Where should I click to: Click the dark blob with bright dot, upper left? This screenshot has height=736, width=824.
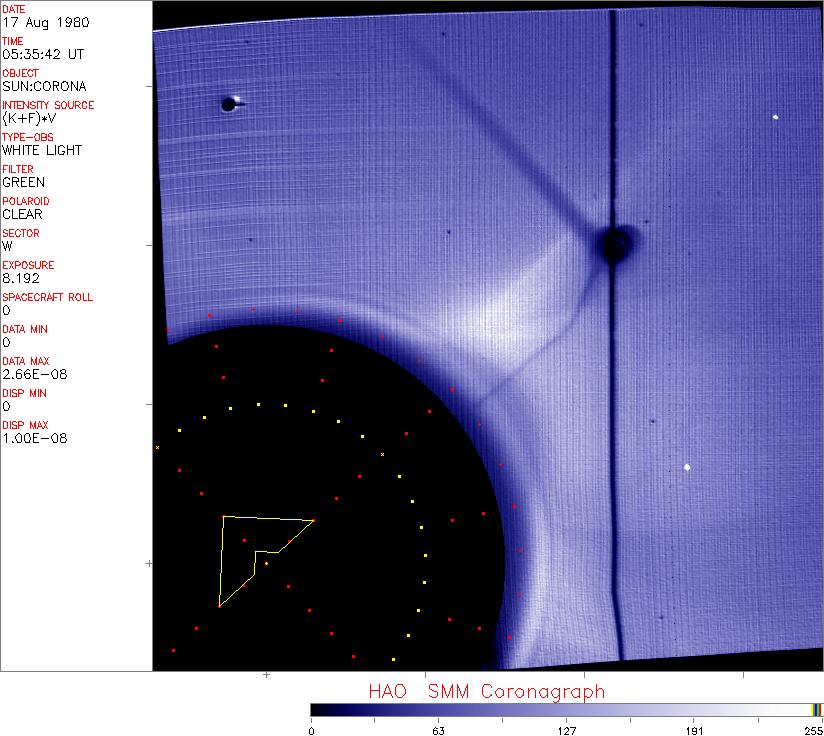229,103
